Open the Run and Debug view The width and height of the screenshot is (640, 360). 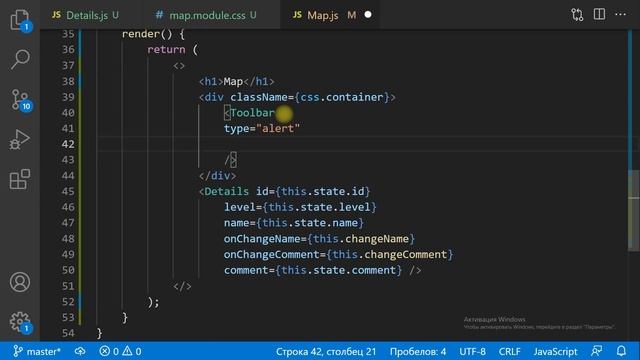point(20,140)
